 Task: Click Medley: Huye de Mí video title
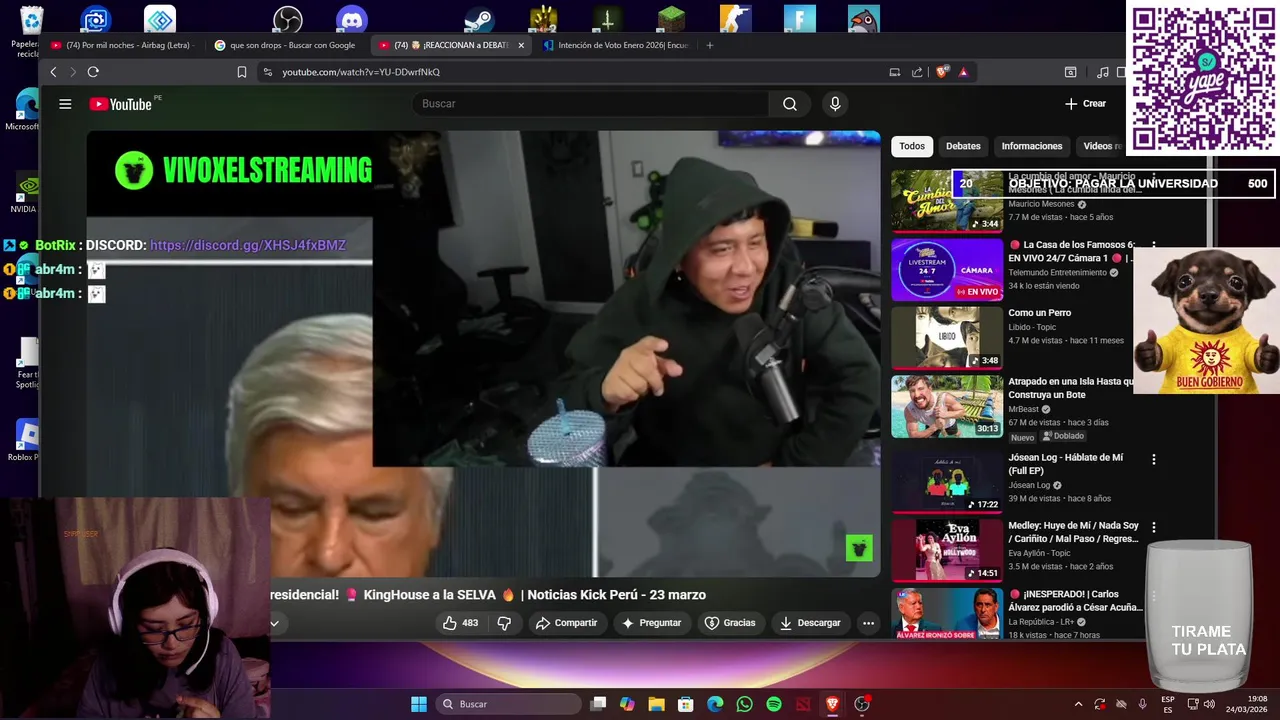point(1073,532)
